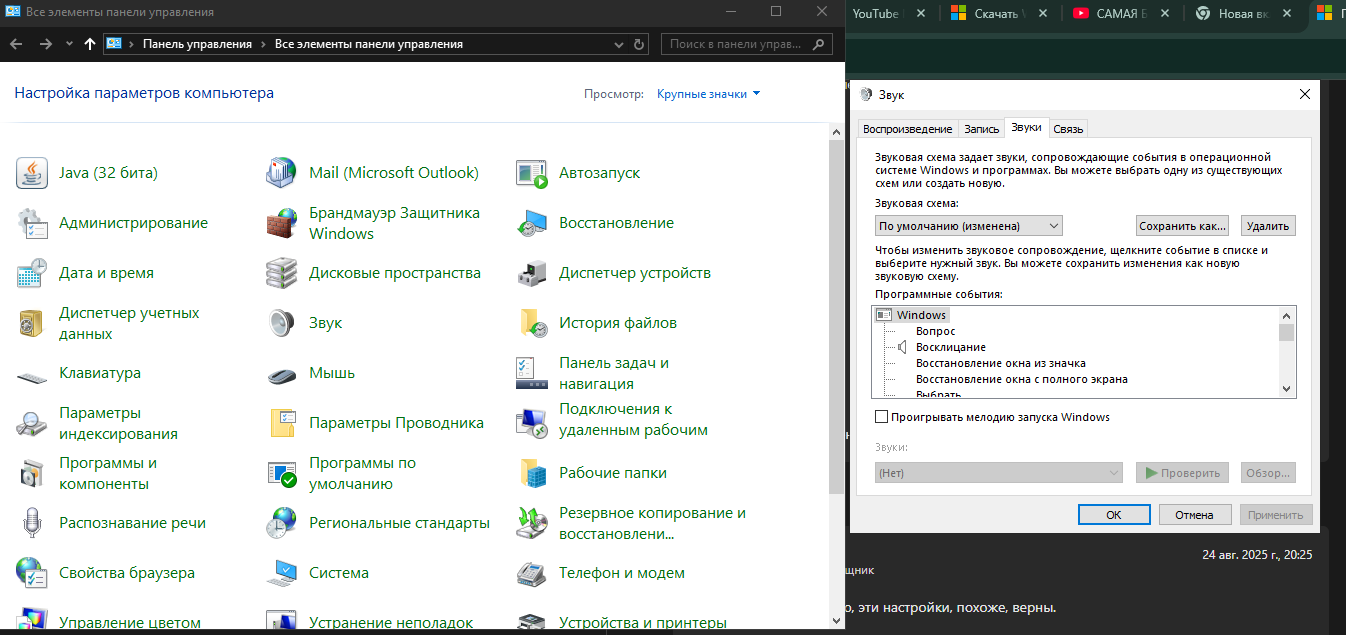Switch to the Запись tab
1346x635 pixels.
[981, 128]
